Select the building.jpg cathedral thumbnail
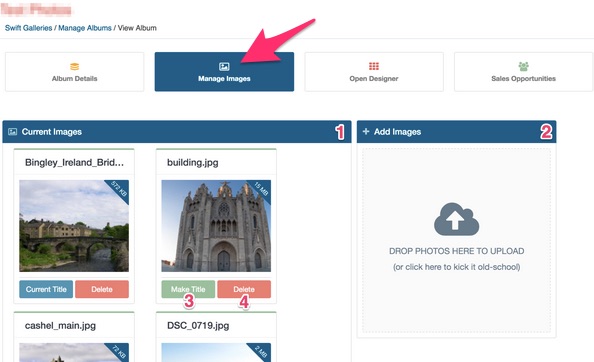Viewport: 594px width, 362px height. coord(216,226)
